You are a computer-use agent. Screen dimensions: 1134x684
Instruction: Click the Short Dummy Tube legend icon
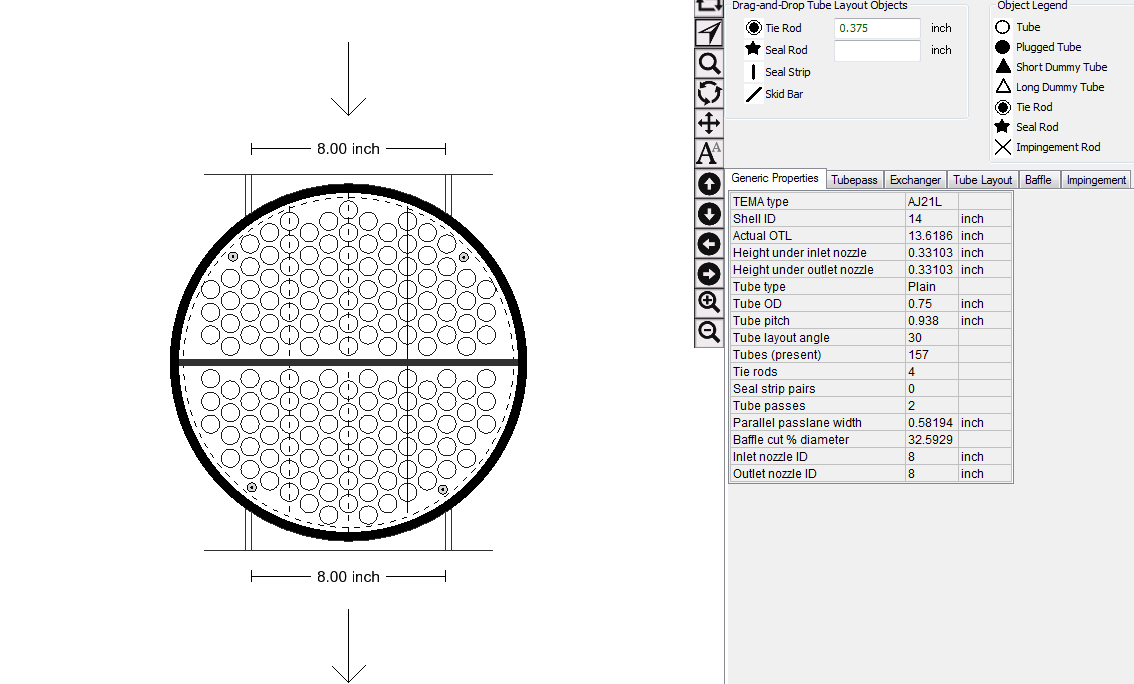pos(1002,67)
